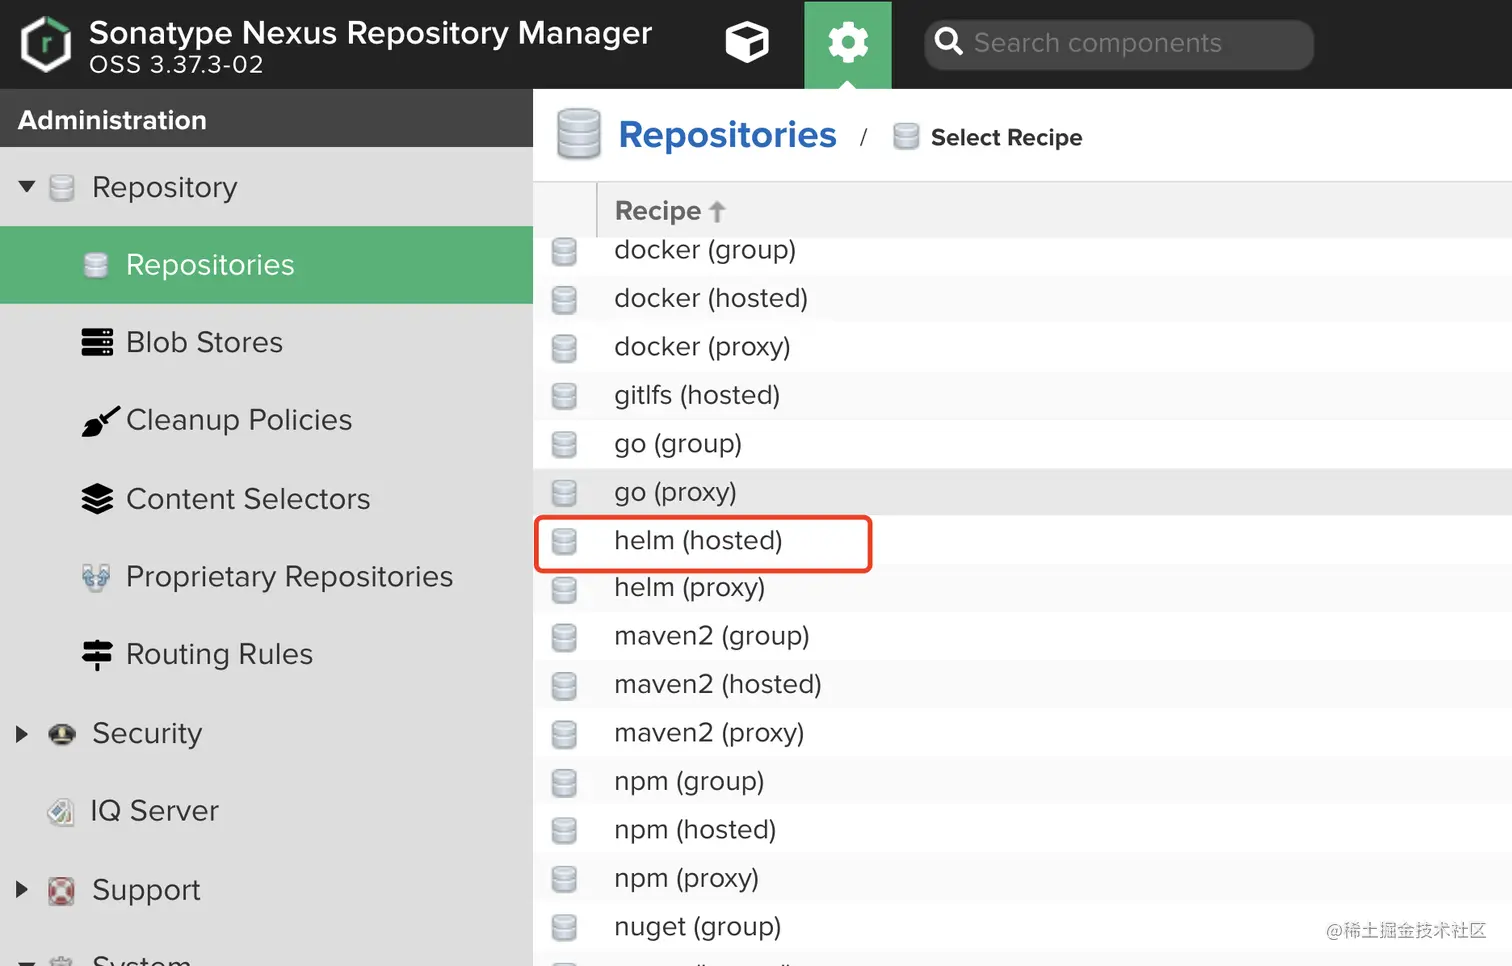Choose the docker (proxy) recipe
This screenshot has width=1512, height=966.
click(x=1022, y=347)
